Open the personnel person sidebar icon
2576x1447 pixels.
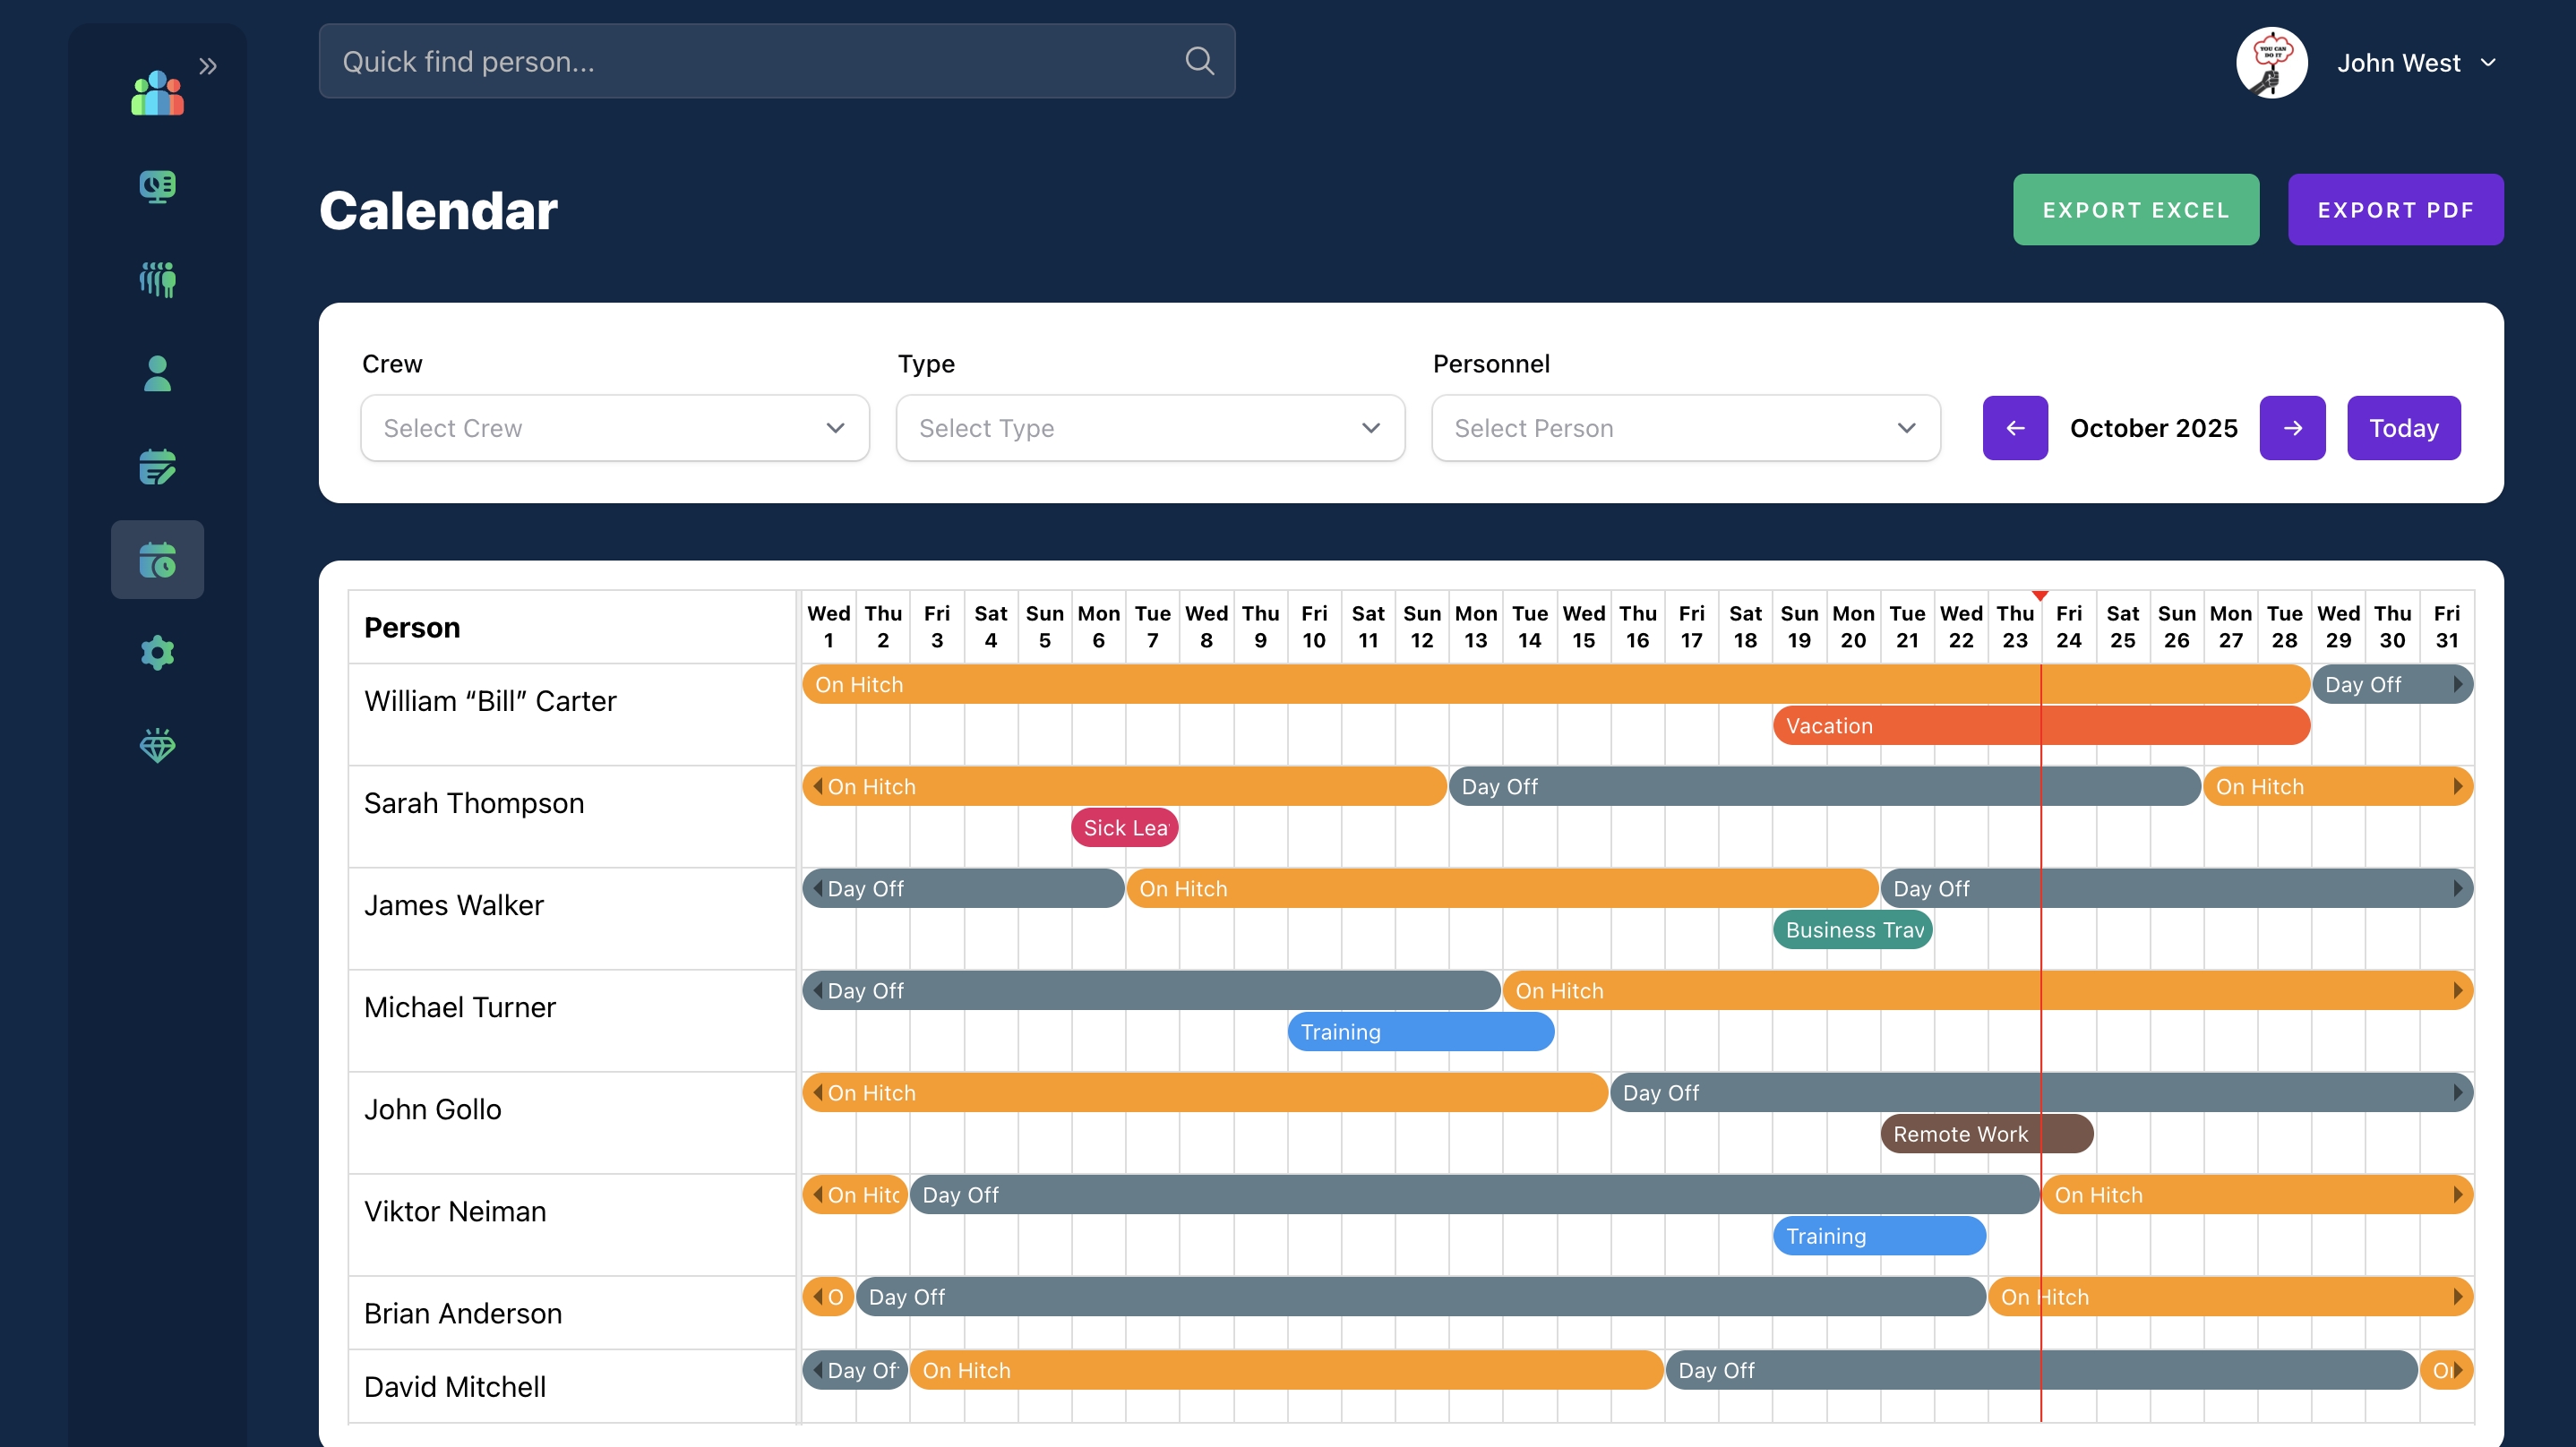pyautogui.click(x=157, y=373)
